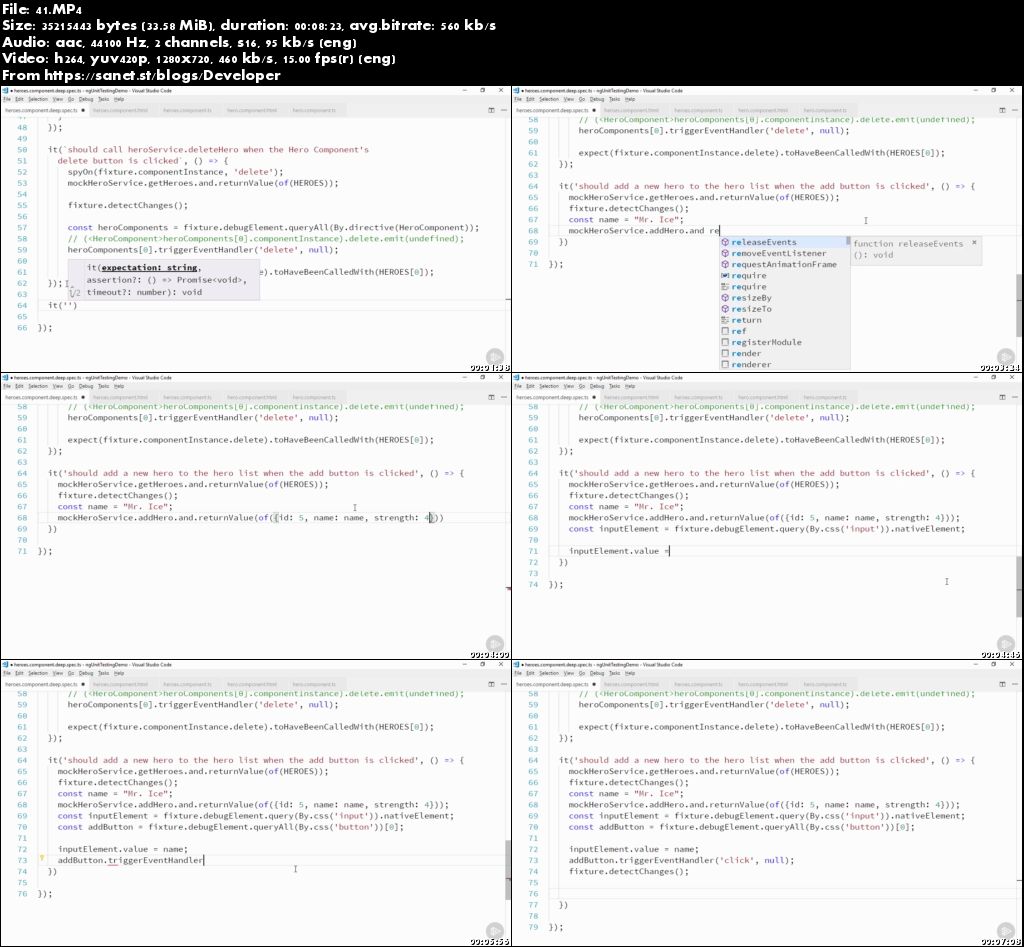The height and width of the screenshot is (947, 1024).
Task: Pick the registerModule suggestion icon
Action: 725,342
